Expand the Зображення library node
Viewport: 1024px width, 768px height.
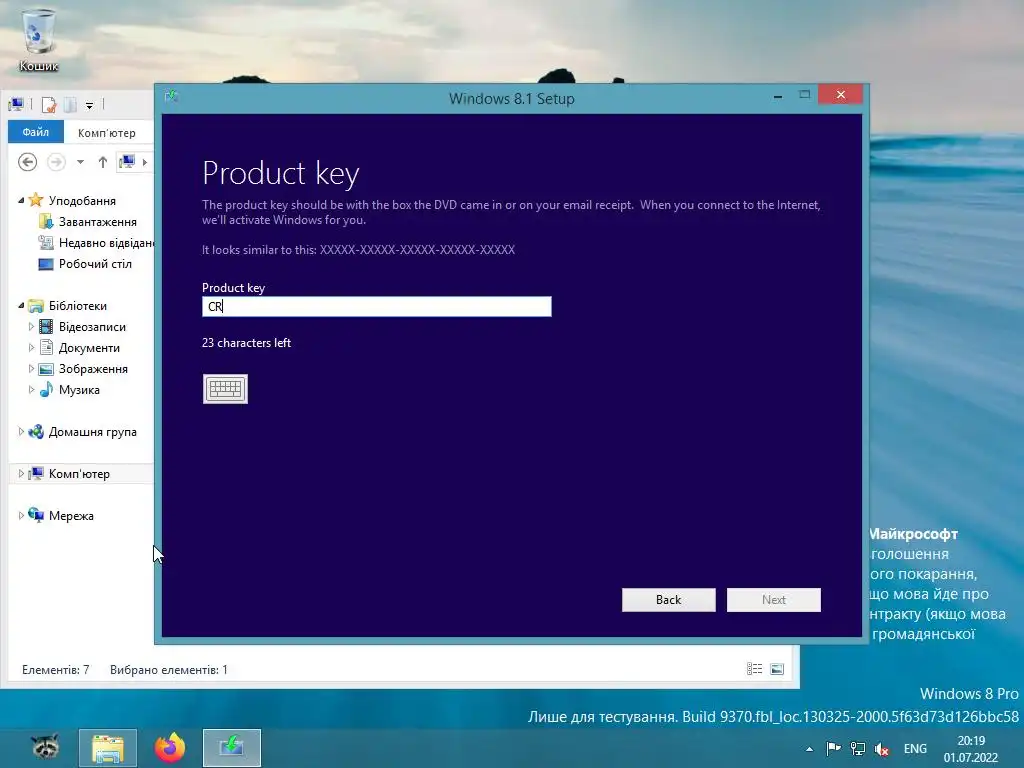[31, 368]
